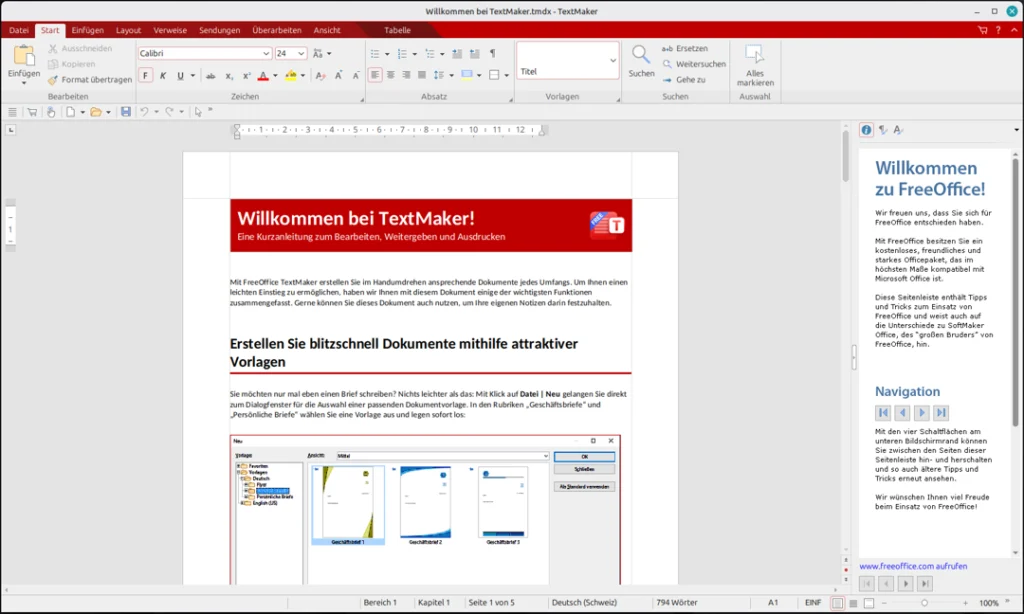Click the save floppy disk icon
Screen dimensions: 1024x614
pos(126,112)
